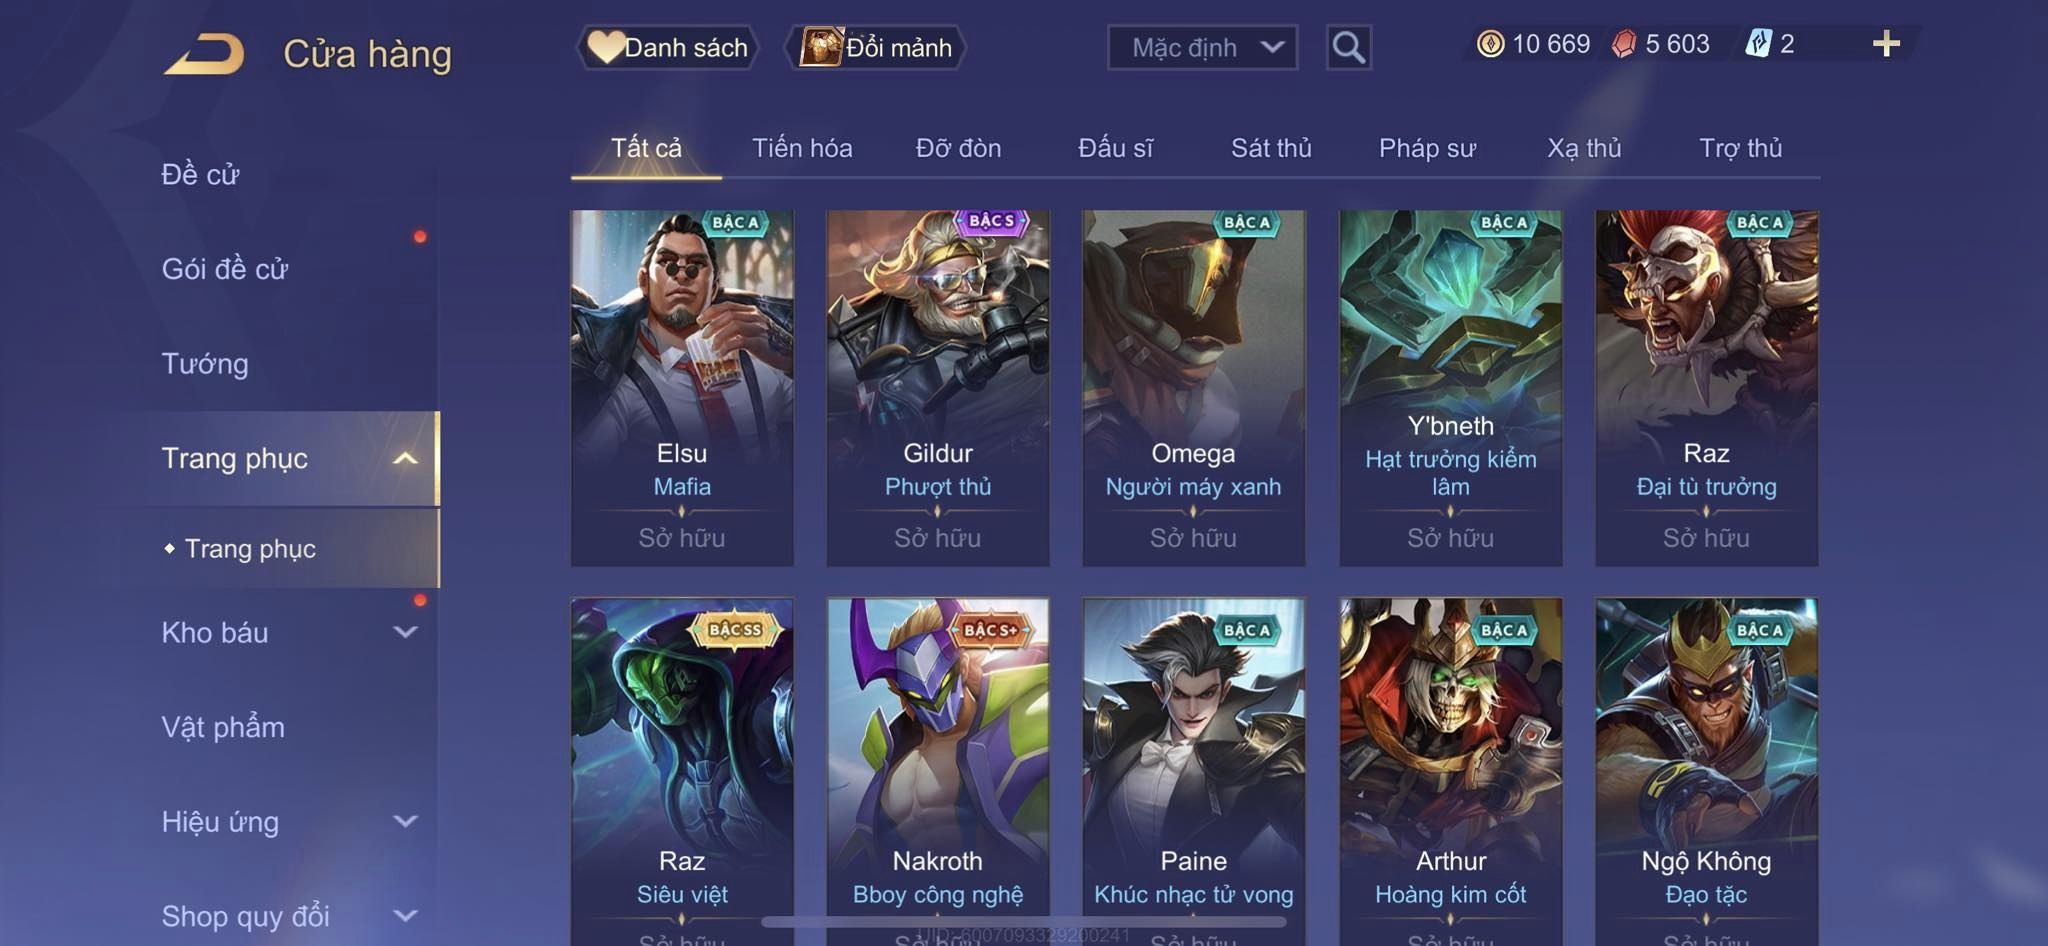This screenshot has width=2048, height=946.
Task: Tap the golden back arrow icon
Action: point(205,53)
